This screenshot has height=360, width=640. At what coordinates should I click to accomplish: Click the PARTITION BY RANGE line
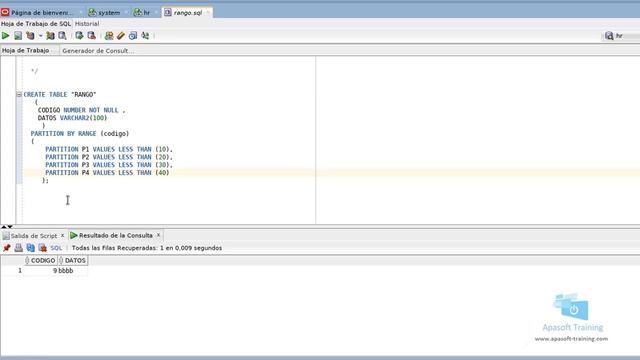pyautogui.click(x=80, y=133)
